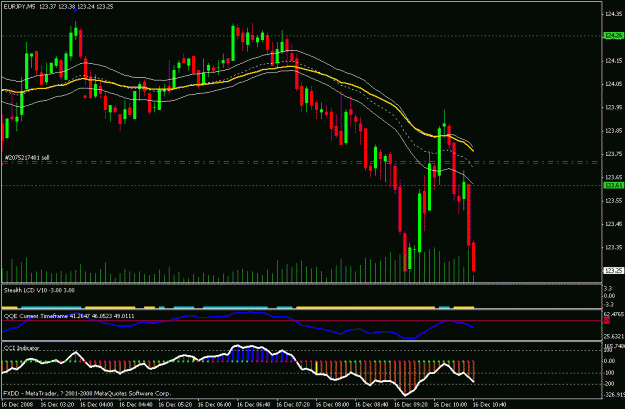Click the 16 Dec 10:40 time label
The height and width of the screenshot is (409, 625).
point(489,404)
